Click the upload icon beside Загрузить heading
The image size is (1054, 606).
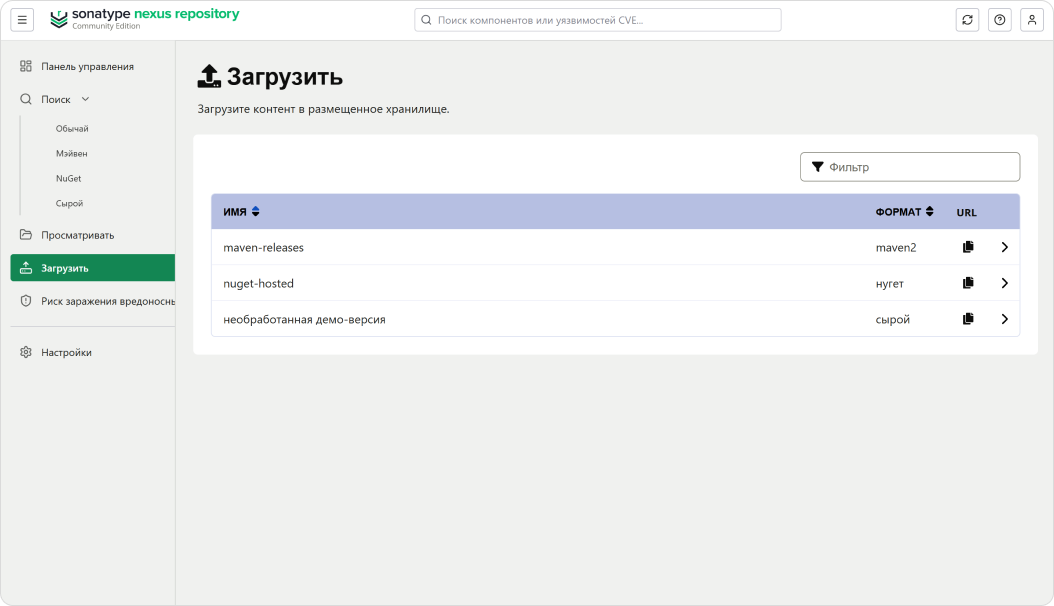[x=209, y=76]
